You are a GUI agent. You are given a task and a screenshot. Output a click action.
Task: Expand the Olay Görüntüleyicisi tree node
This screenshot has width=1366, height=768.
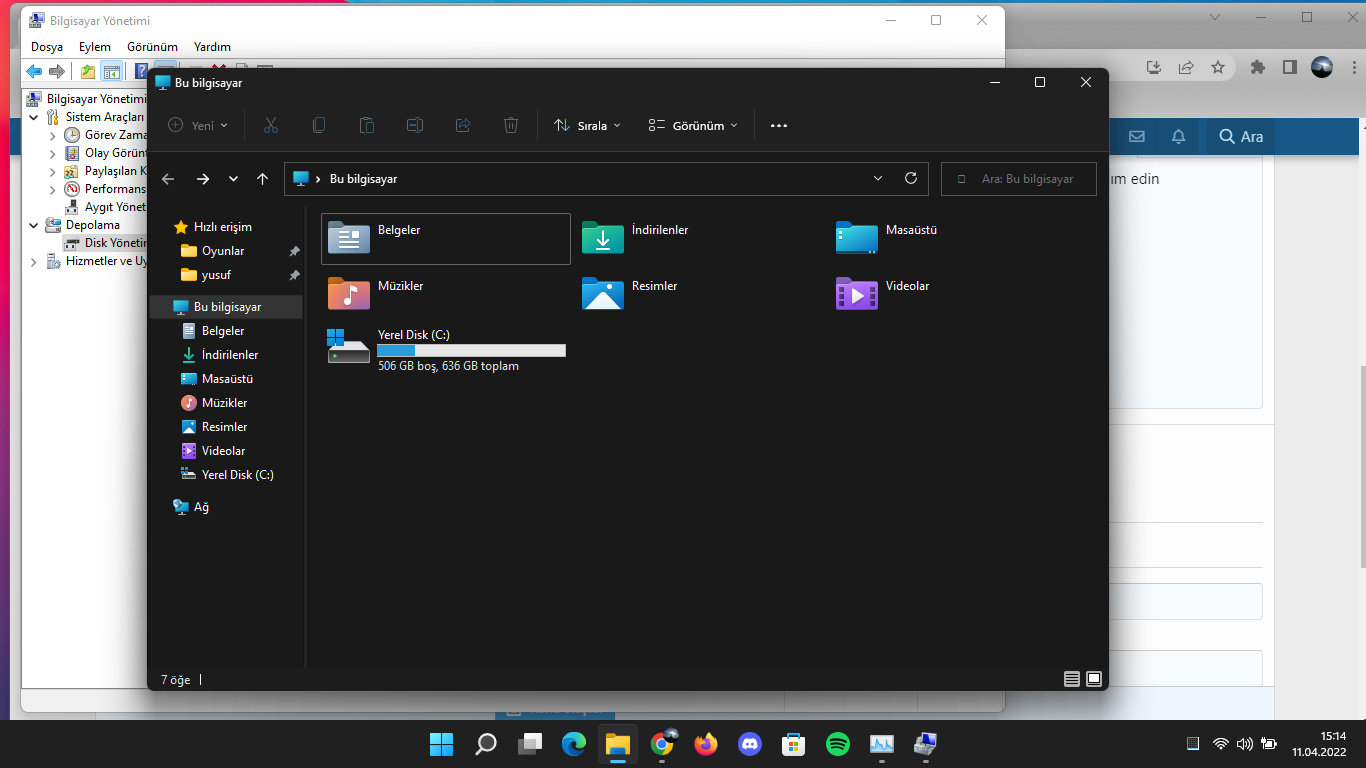click(53, 153)
